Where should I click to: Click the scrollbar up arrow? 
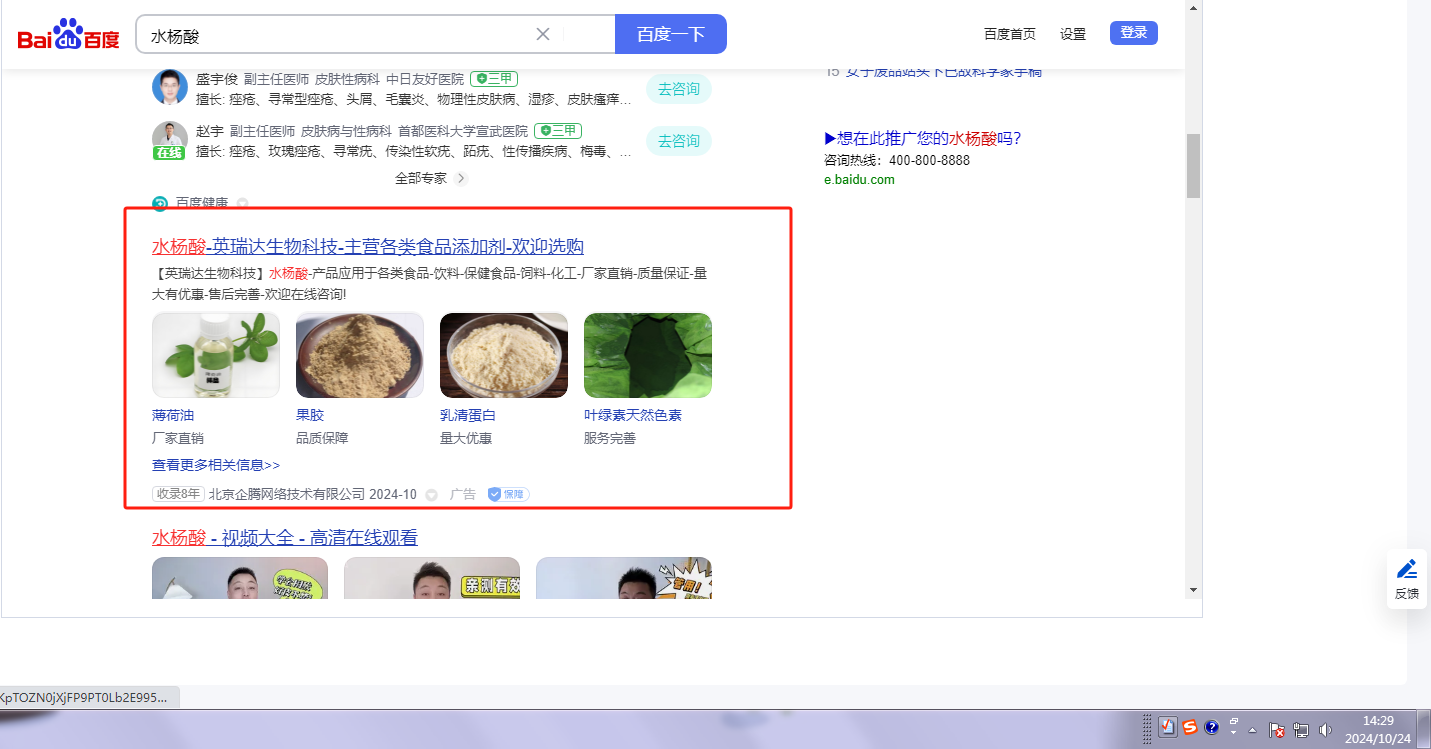pyautogui.click(x=1193, y=7)
